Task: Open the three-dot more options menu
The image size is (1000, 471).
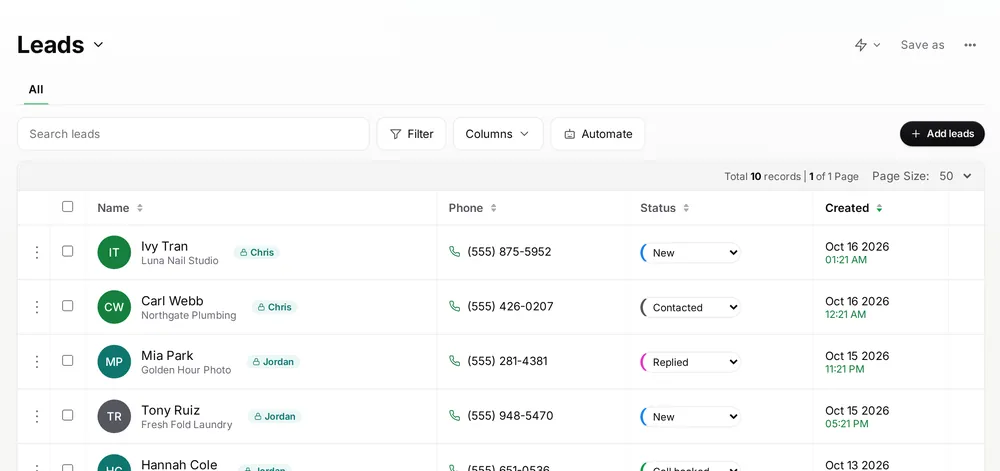Action: click(970, 45)
